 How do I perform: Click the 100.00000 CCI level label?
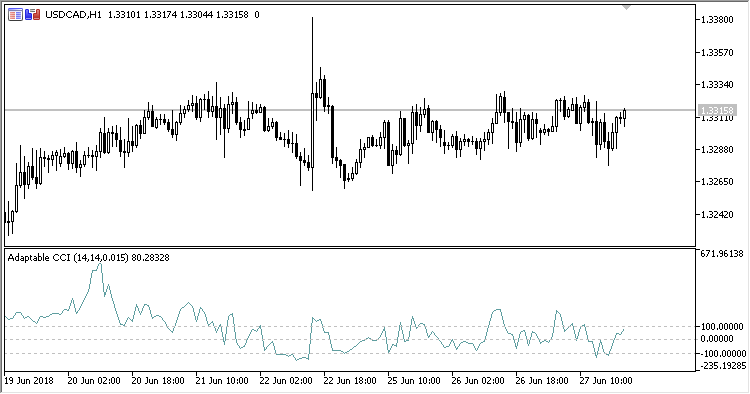[722, 327]
